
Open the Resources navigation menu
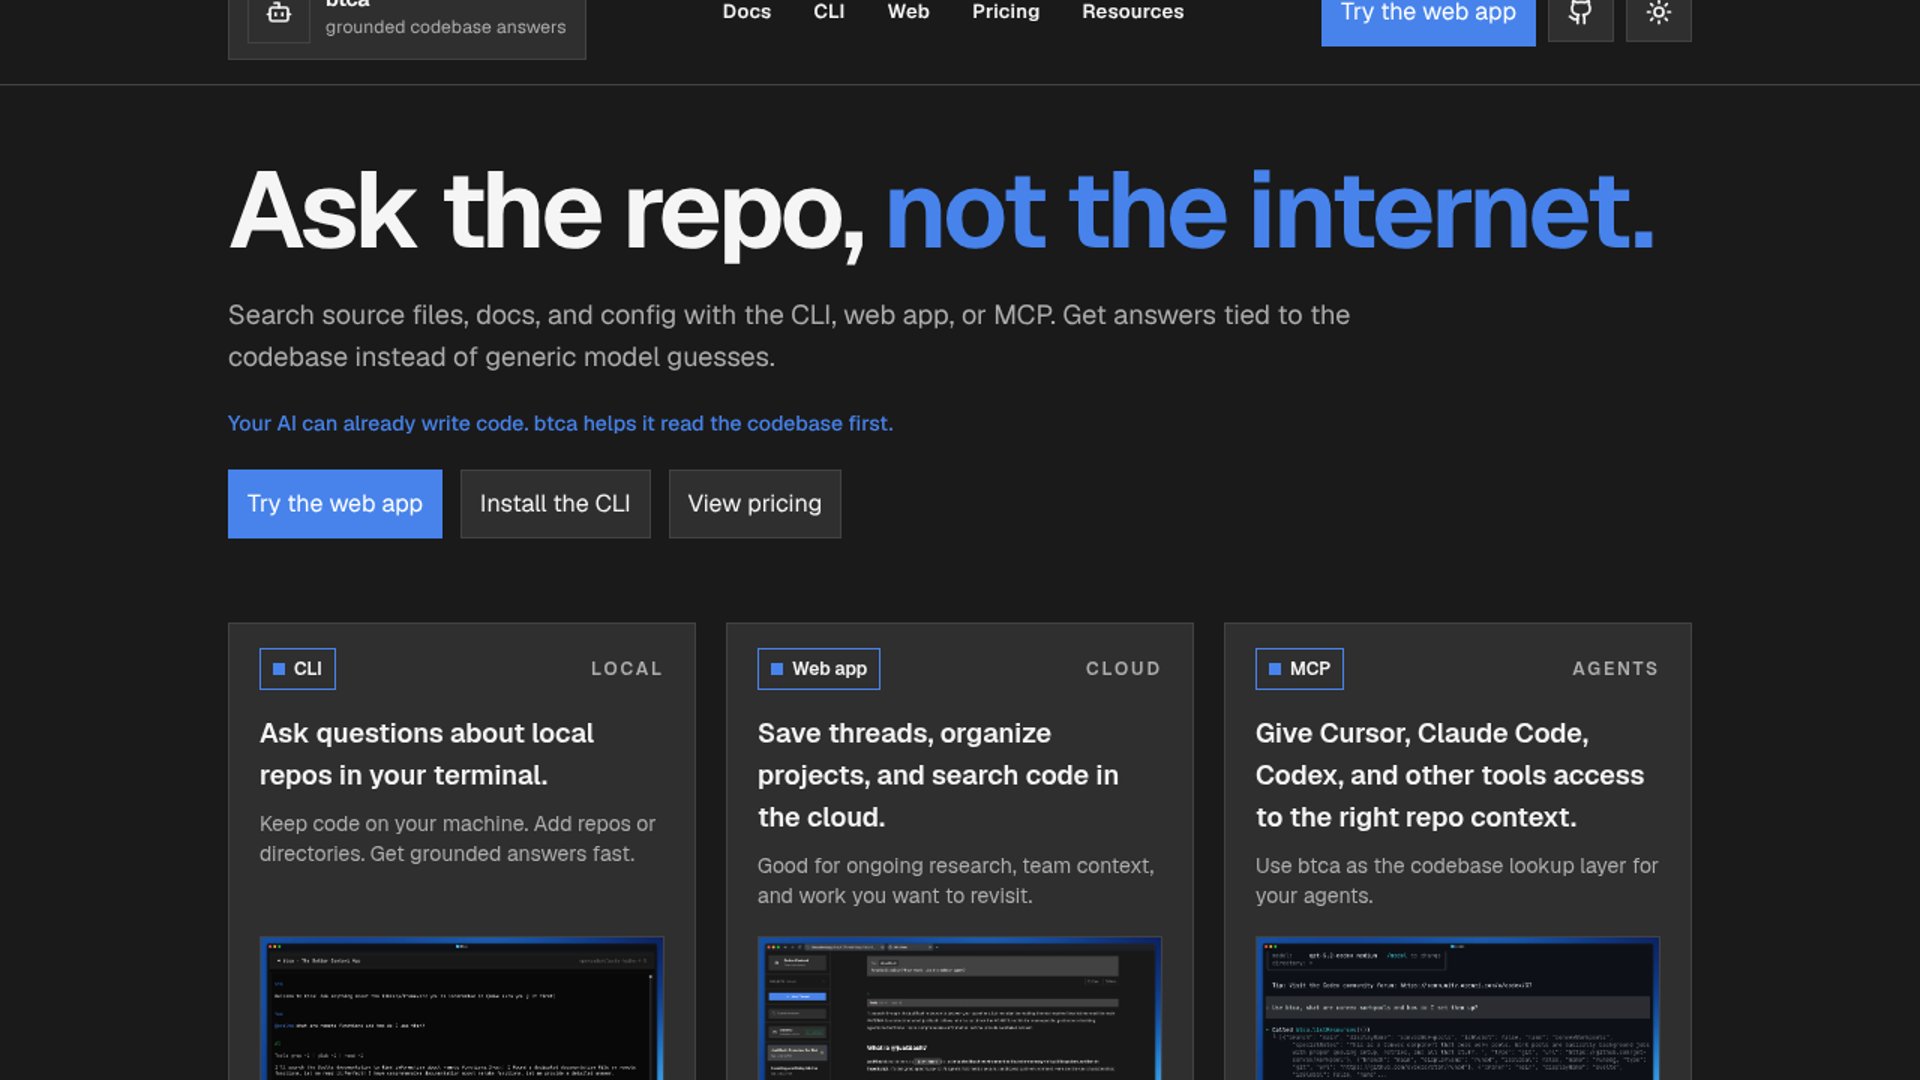[x=1132, y=12]
